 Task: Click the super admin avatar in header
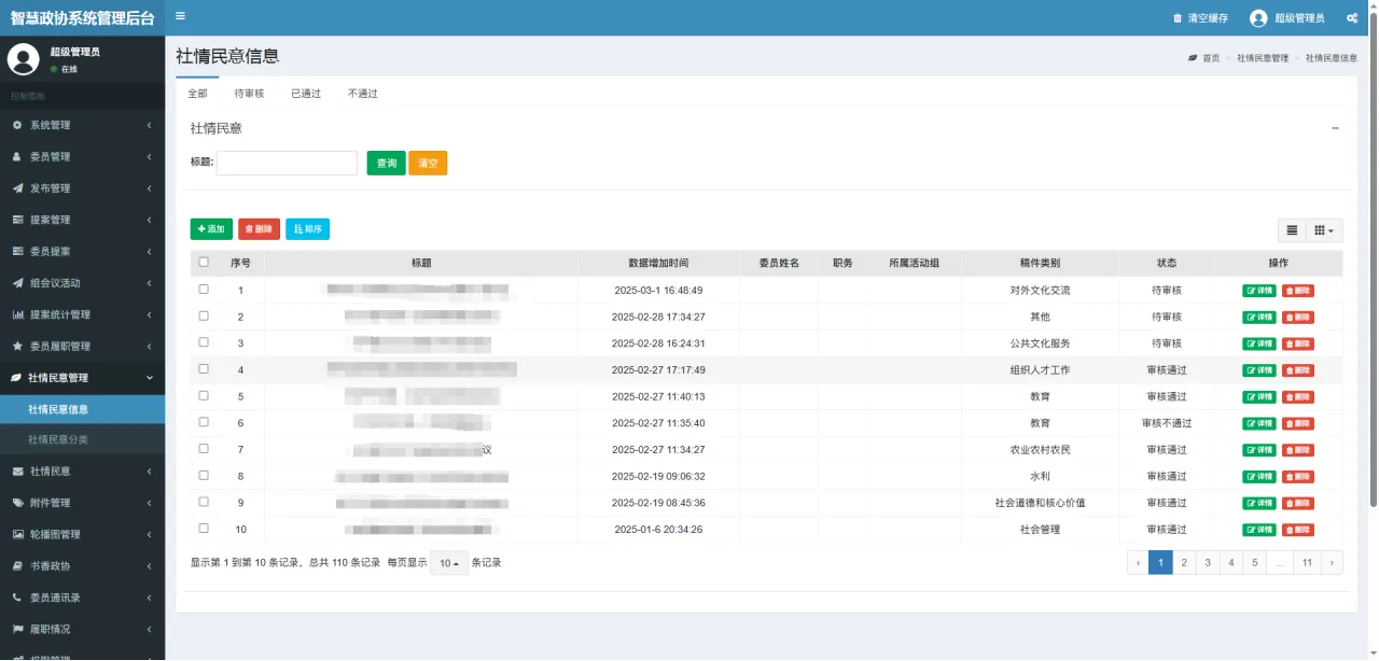(1258, 18)
